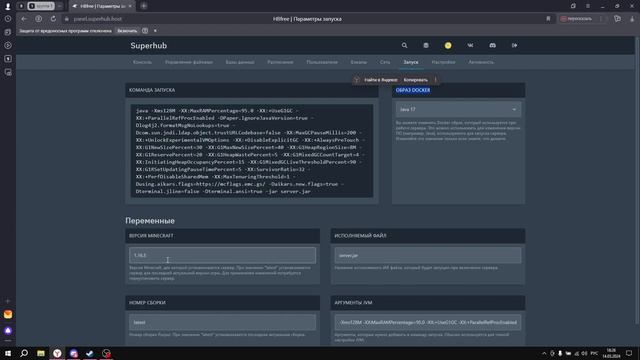Open Windows Start menu
Image resolution: width=640 pixels, height=360 pixels.
pyautogui.click(x=8, y=353)
